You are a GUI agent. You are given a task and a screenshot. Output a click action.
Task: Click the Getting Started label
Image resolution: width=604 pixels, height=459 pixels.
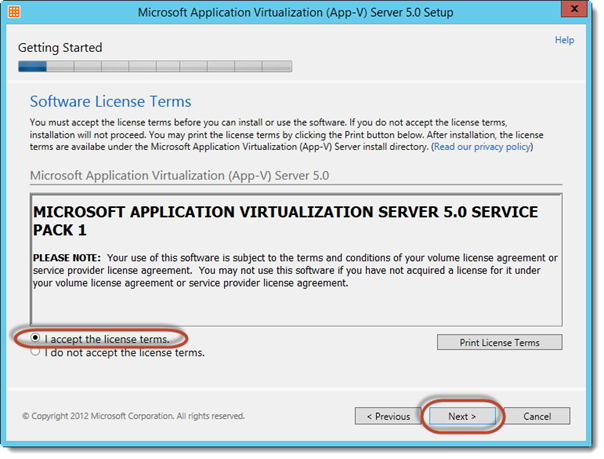[60, 48]
